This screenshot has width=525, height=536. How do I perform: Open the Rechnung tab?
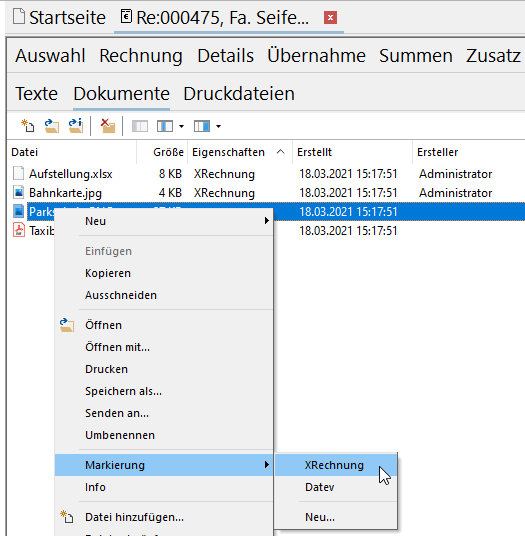tap(141, 55)
